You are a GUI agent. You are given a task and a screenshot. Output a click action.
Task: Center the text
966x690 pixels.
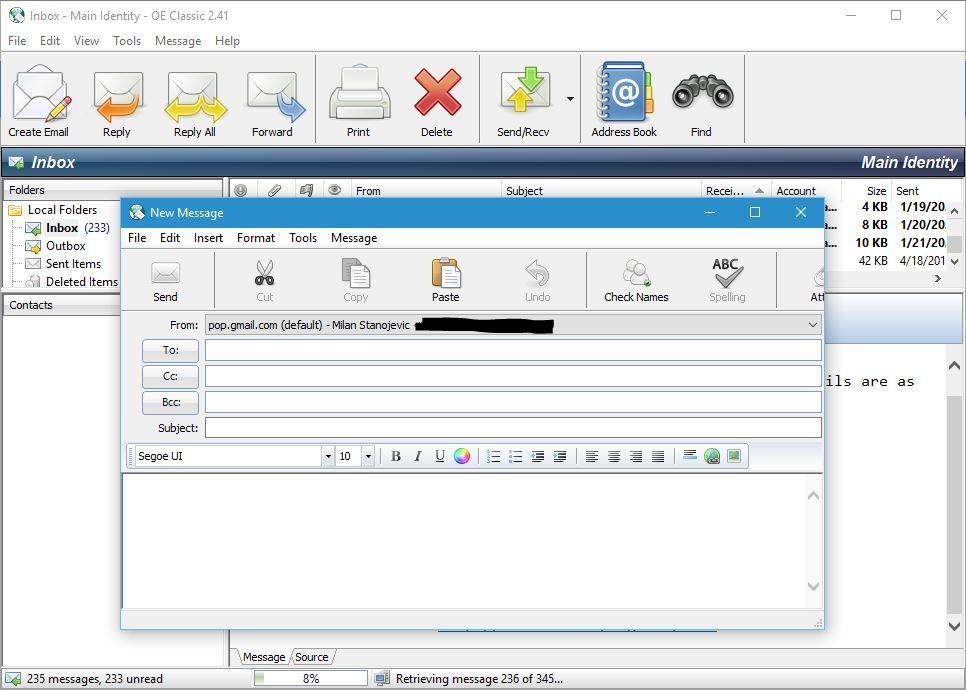(614, 457)
